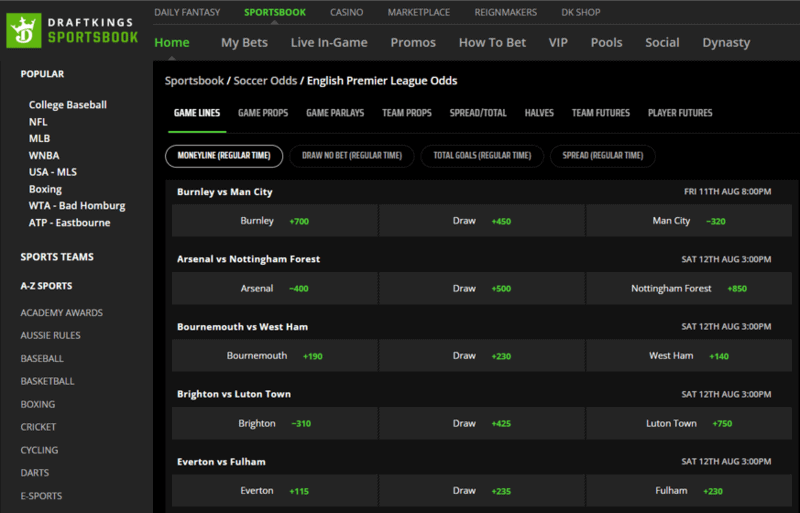Switch to the Casino section
Screen dimensions: 800x513
click(346, 12)
